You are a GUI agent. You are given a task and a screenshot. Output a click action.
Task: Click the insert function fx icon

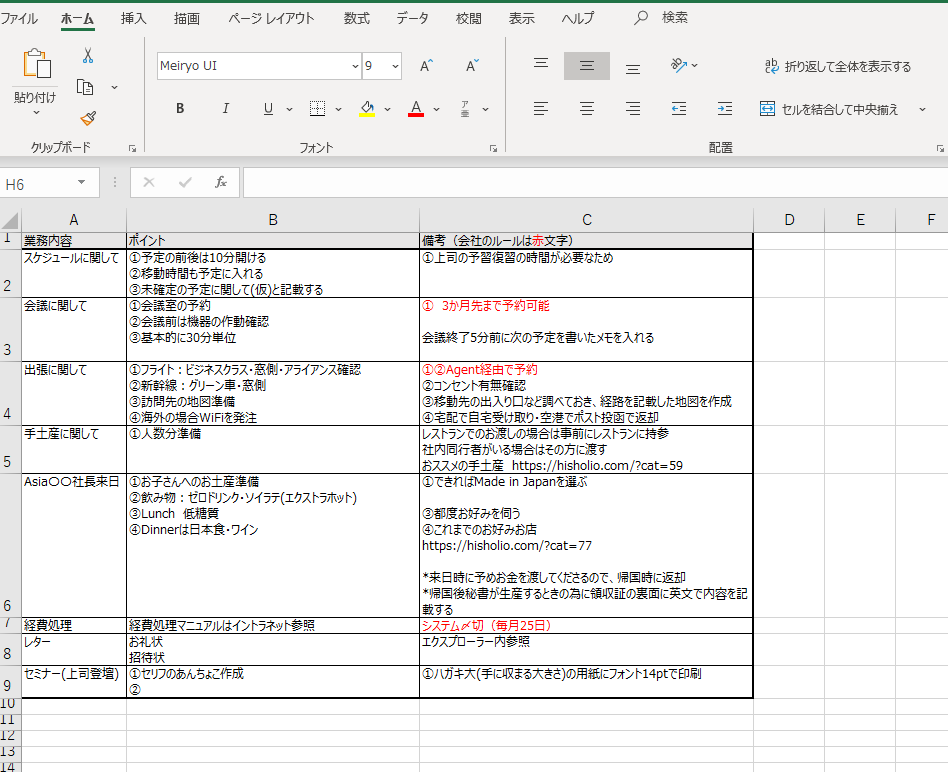click(x=221, y=183)
